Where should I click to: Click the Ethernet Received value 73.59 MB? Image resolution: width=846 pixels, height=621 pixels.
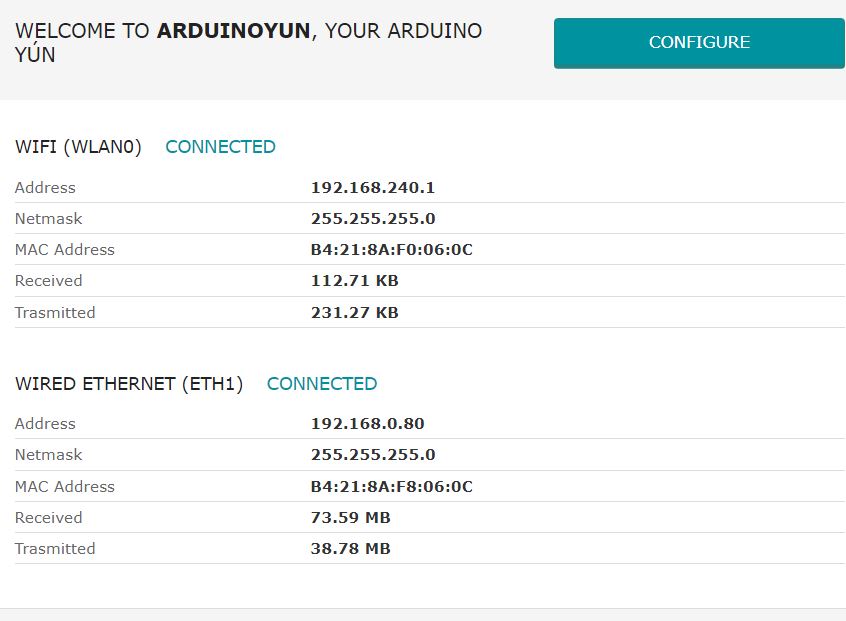[x=352, y=517]
